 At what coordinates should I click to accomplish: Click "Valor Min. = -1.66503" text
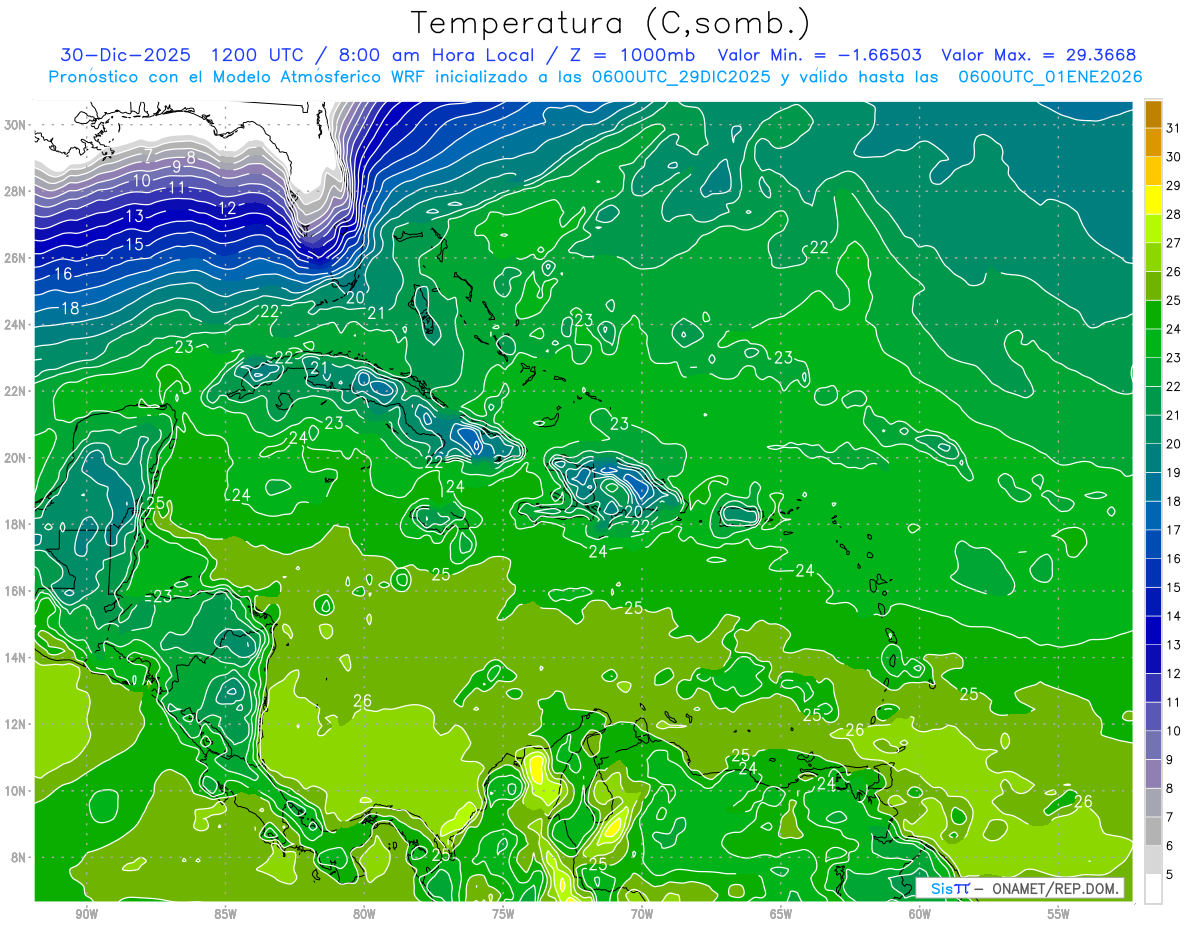point(820,55)
